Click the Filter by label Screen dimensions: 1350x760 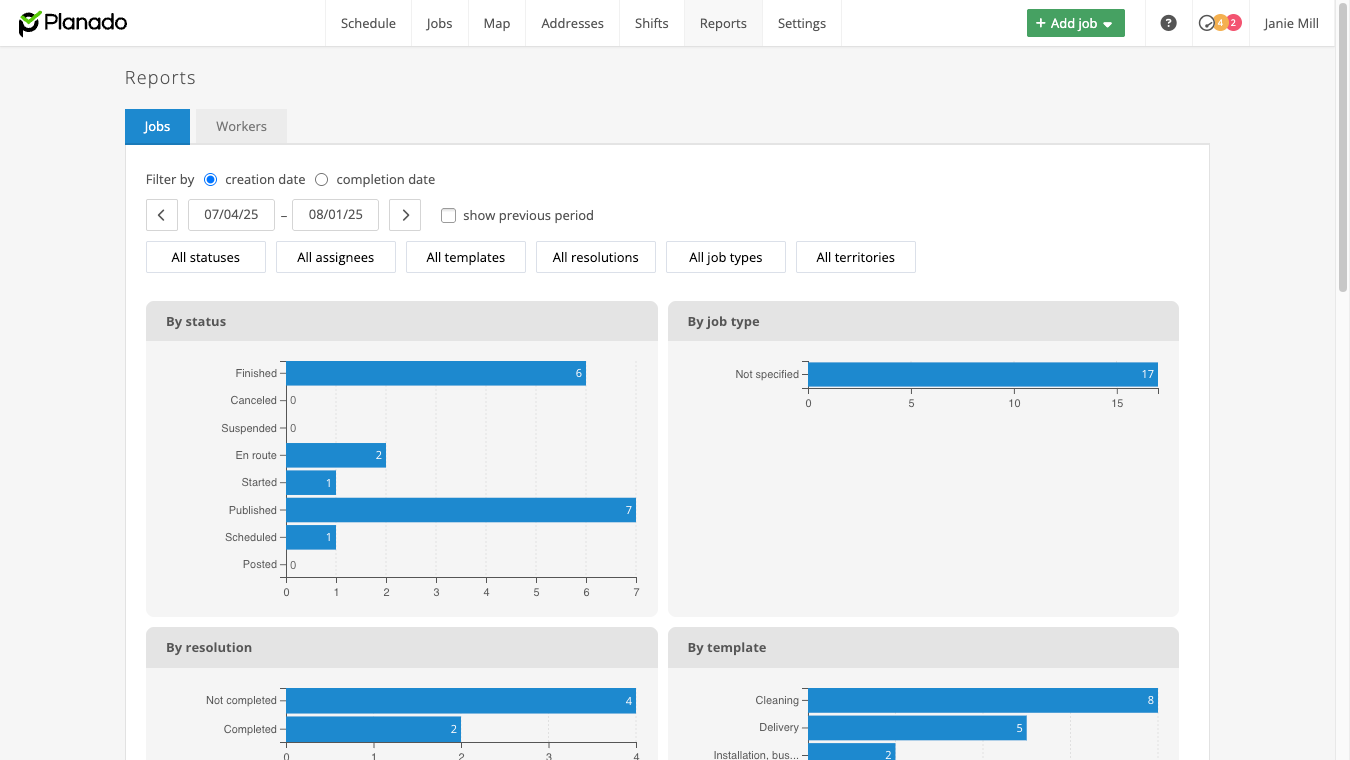pos(170,180)
